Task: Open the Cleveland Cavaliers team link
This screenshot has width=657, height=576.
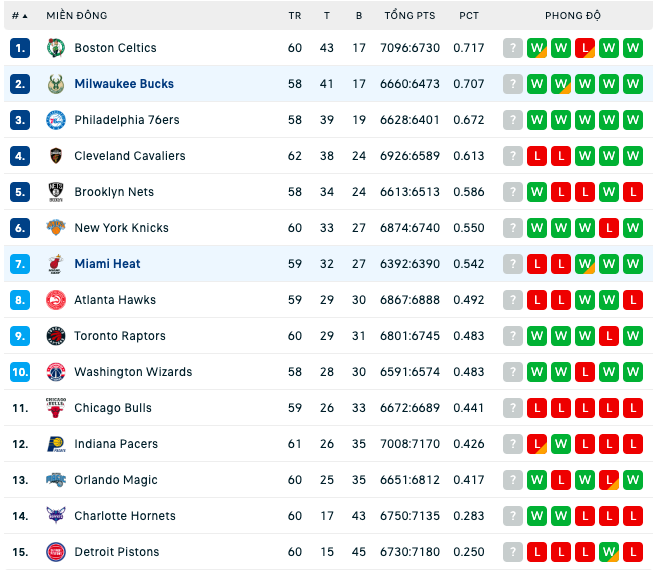Action: (x=129, y=156)
